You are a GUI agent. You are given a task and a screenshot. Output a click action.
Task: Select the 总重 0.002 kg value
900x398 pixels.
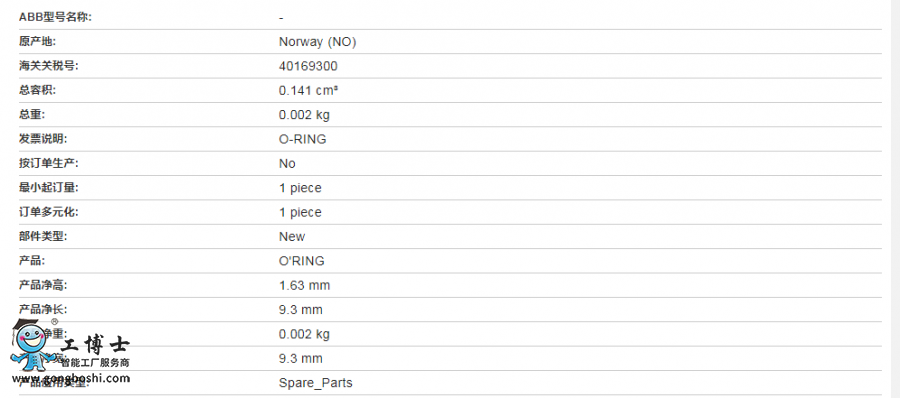coord(304,115)
